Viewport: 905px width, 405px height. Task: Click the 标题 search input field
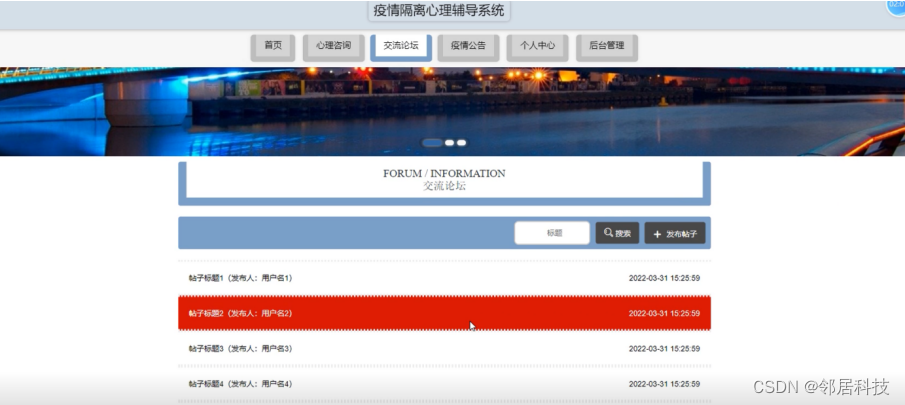pos(552,233)
